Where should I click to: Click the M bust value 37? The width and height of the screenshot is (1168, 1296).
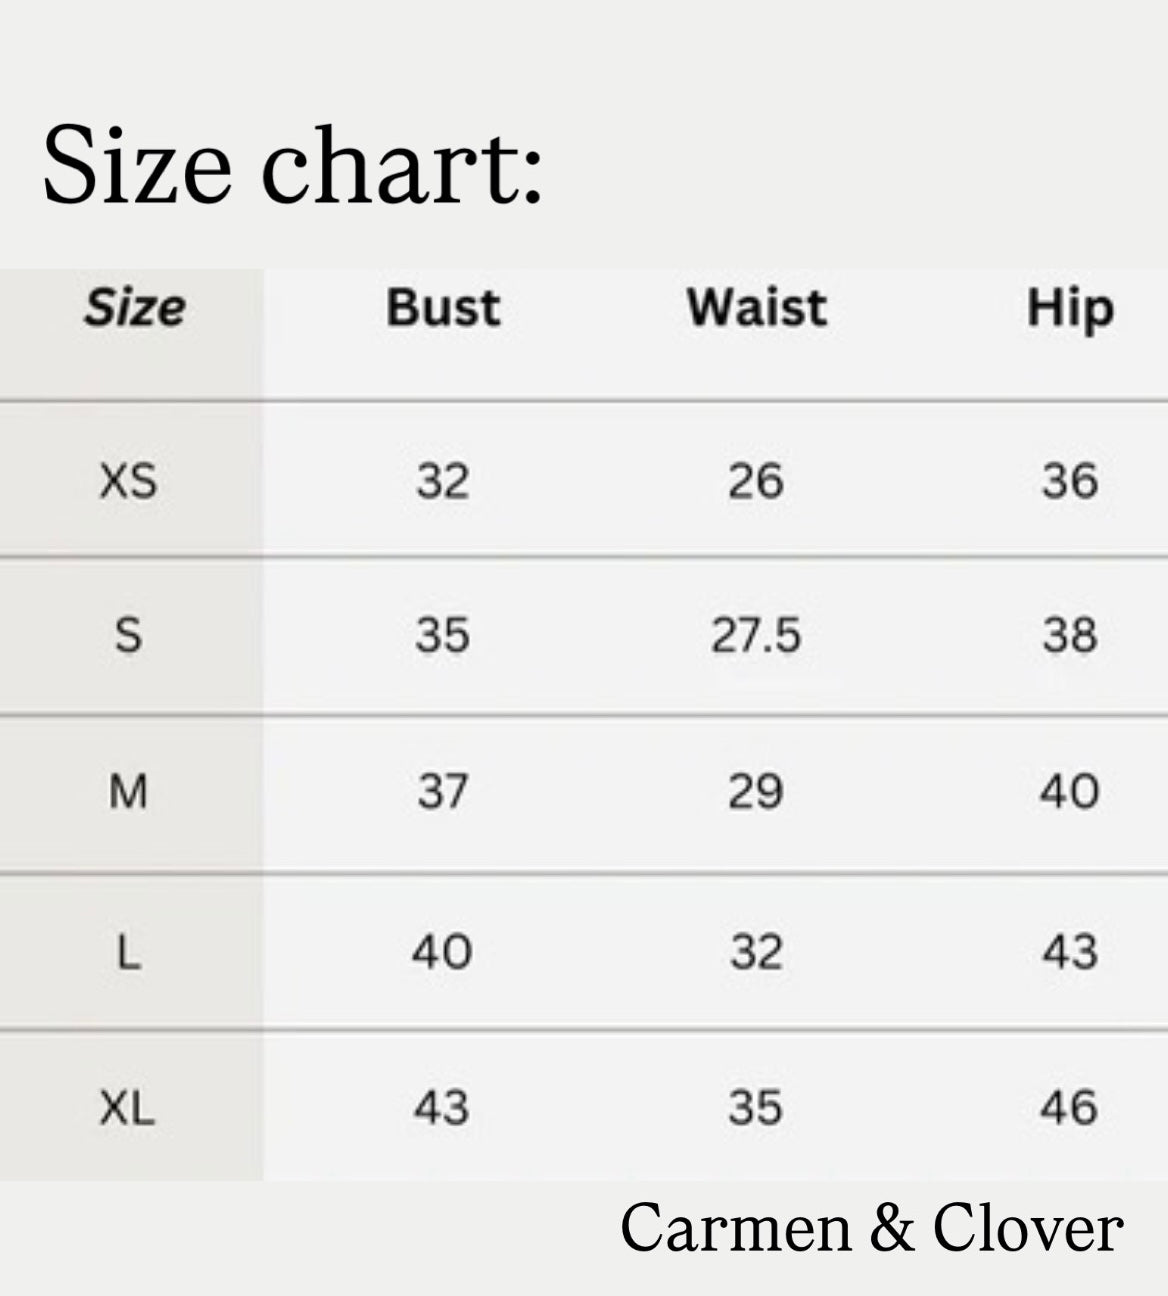[443, 792]
